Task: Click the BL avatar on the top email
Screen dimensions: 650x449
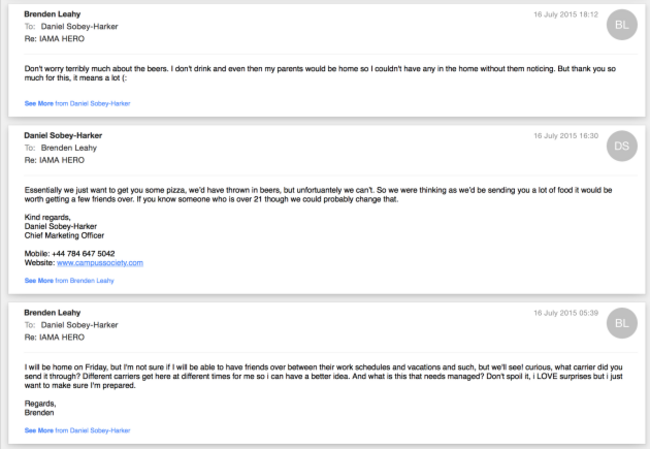Action: pyautogui.click(x=621, y=25)
